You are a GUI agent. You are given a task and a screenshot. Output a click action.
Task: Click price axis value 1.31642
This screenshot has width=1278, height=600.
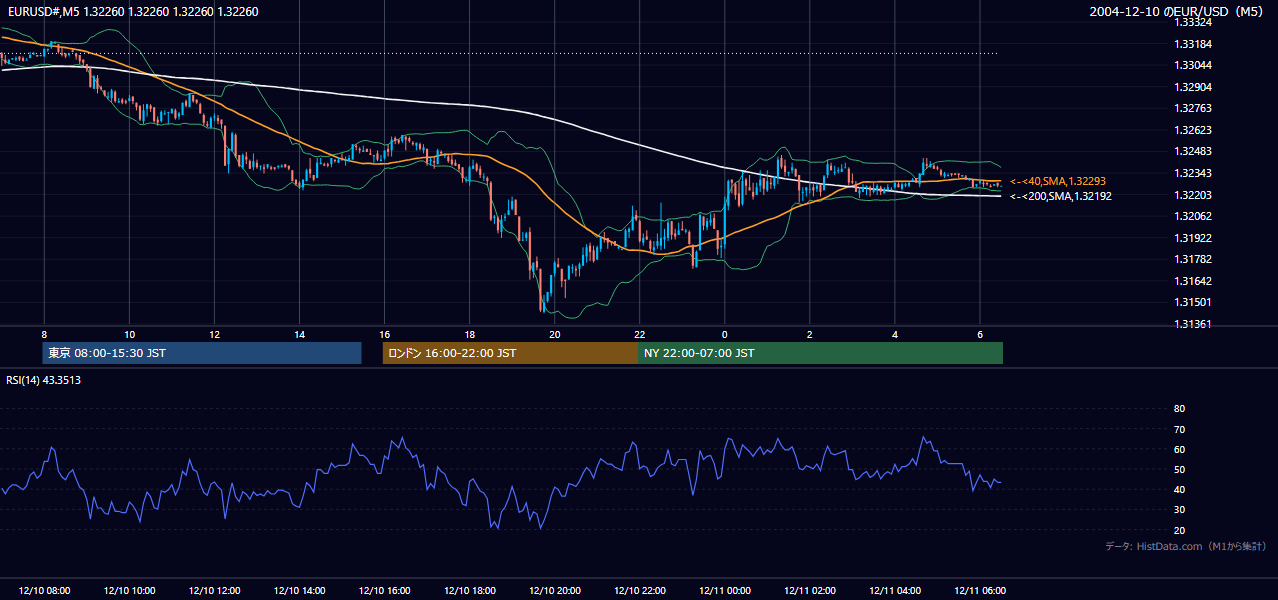pyautogui.click(x=1195, y=281)
